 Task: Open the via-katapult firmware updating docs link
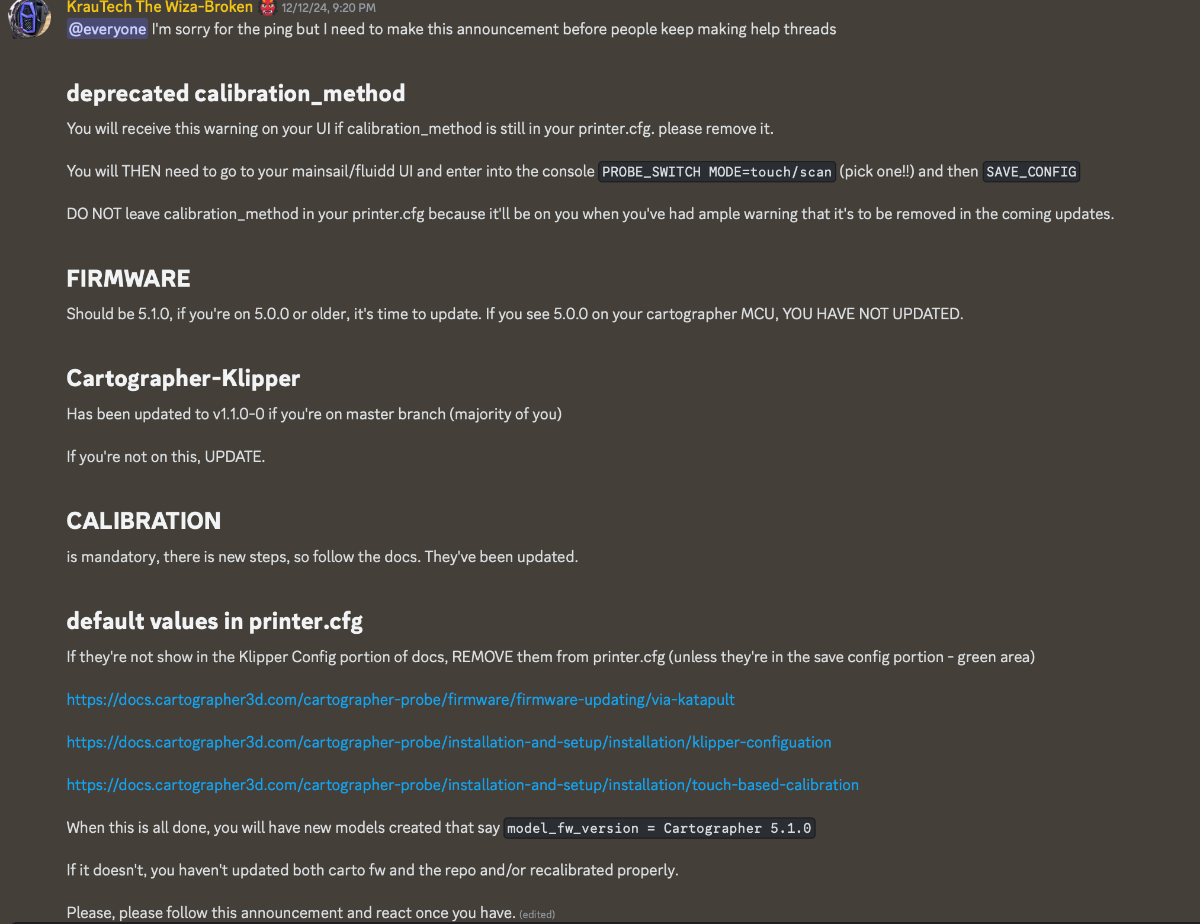(401, 700)
